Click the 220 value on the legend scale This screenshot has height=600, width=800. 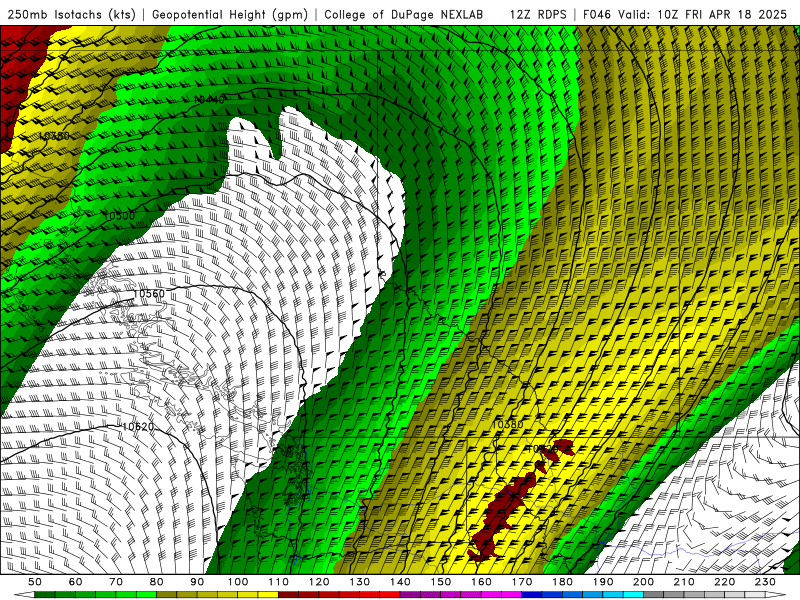[724, 582]
